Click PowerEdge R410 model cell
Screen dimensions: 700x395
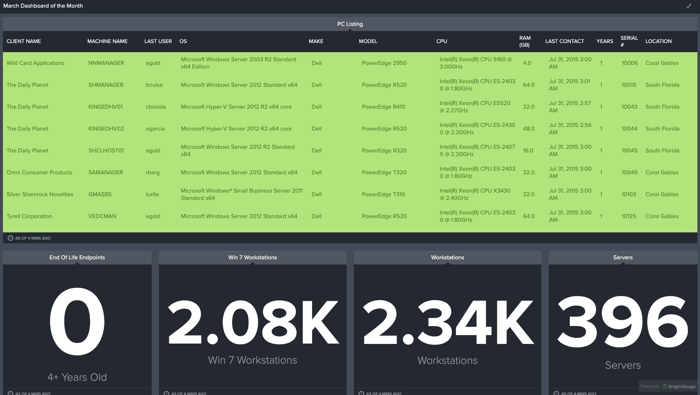tap(383, 107)
